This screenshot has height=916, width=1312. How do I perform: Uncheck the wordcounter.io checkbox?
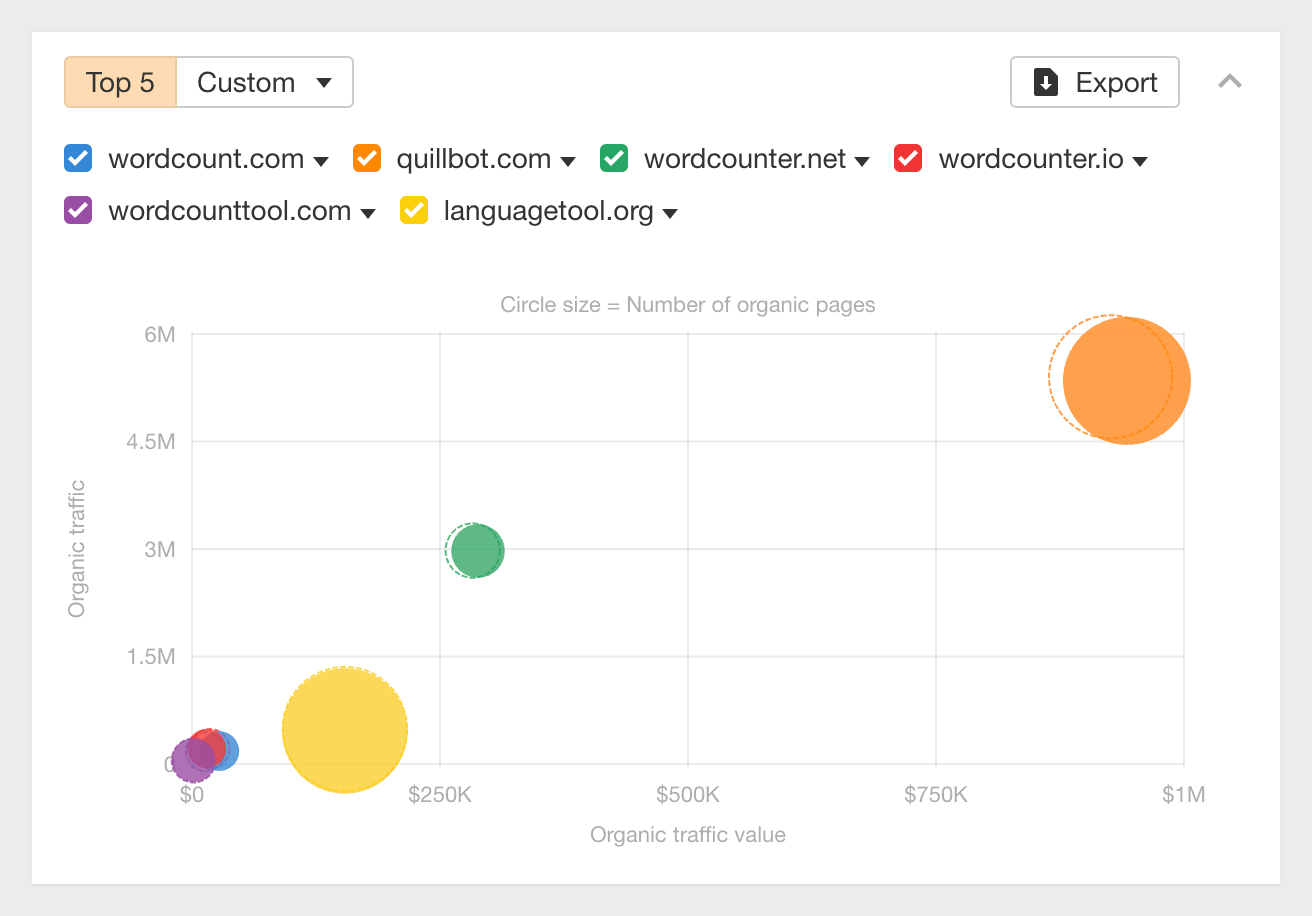pos(907,158)
